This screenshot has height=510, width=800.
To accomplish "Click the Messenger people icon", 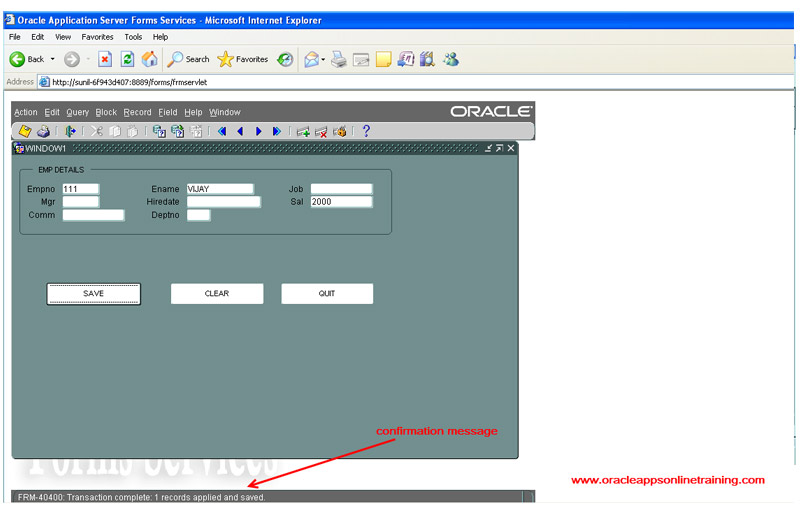I will click(x=451, y=59).
